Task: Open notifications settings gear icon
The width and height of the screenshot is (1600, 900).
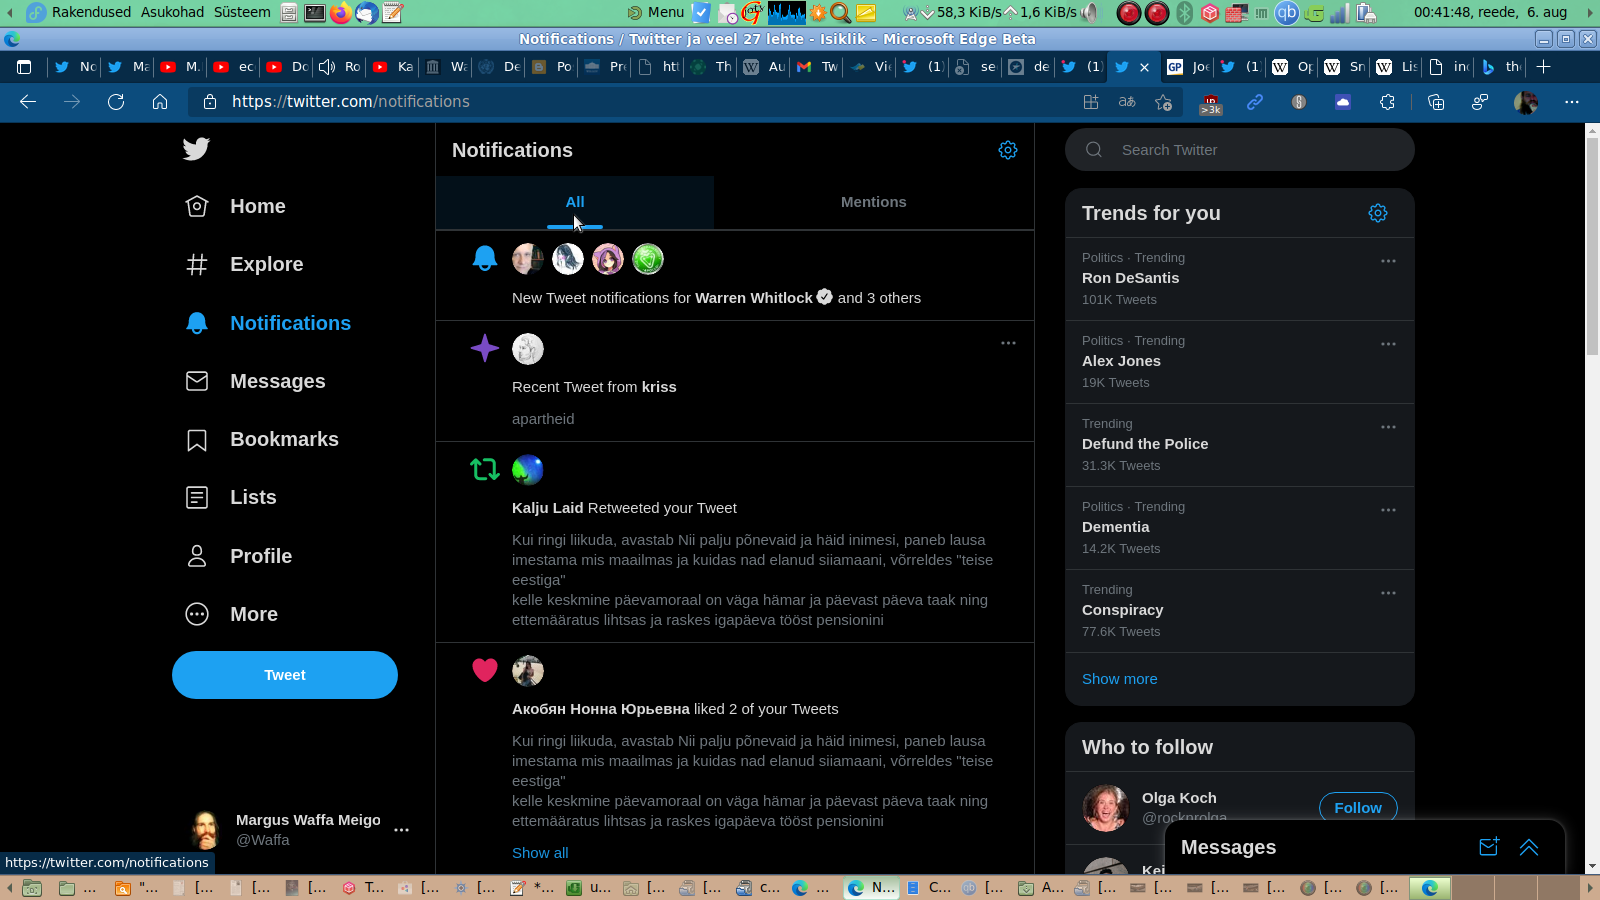Action: click(x=1008, y=150)
